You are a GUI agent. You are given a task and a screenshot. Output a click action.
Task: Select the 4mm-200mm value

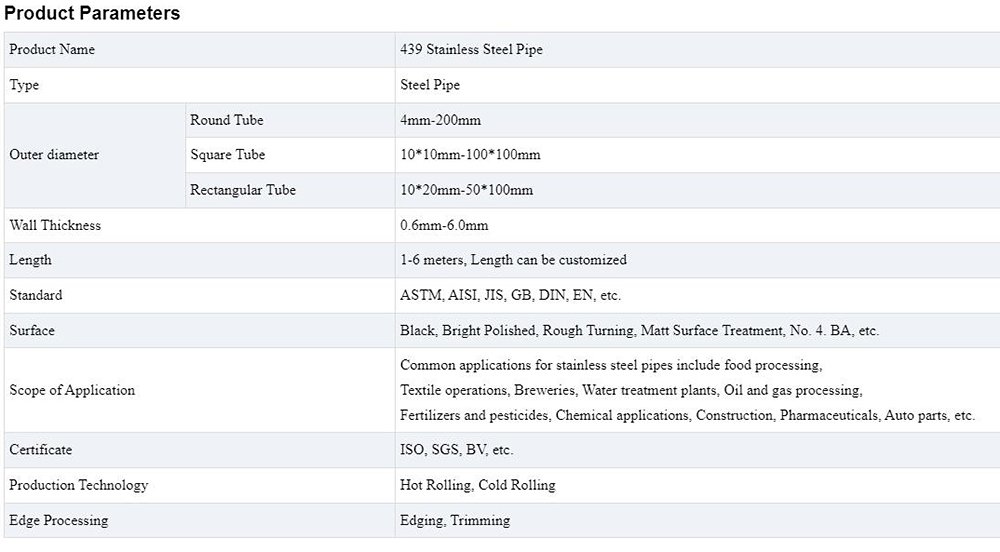[440, 120]
